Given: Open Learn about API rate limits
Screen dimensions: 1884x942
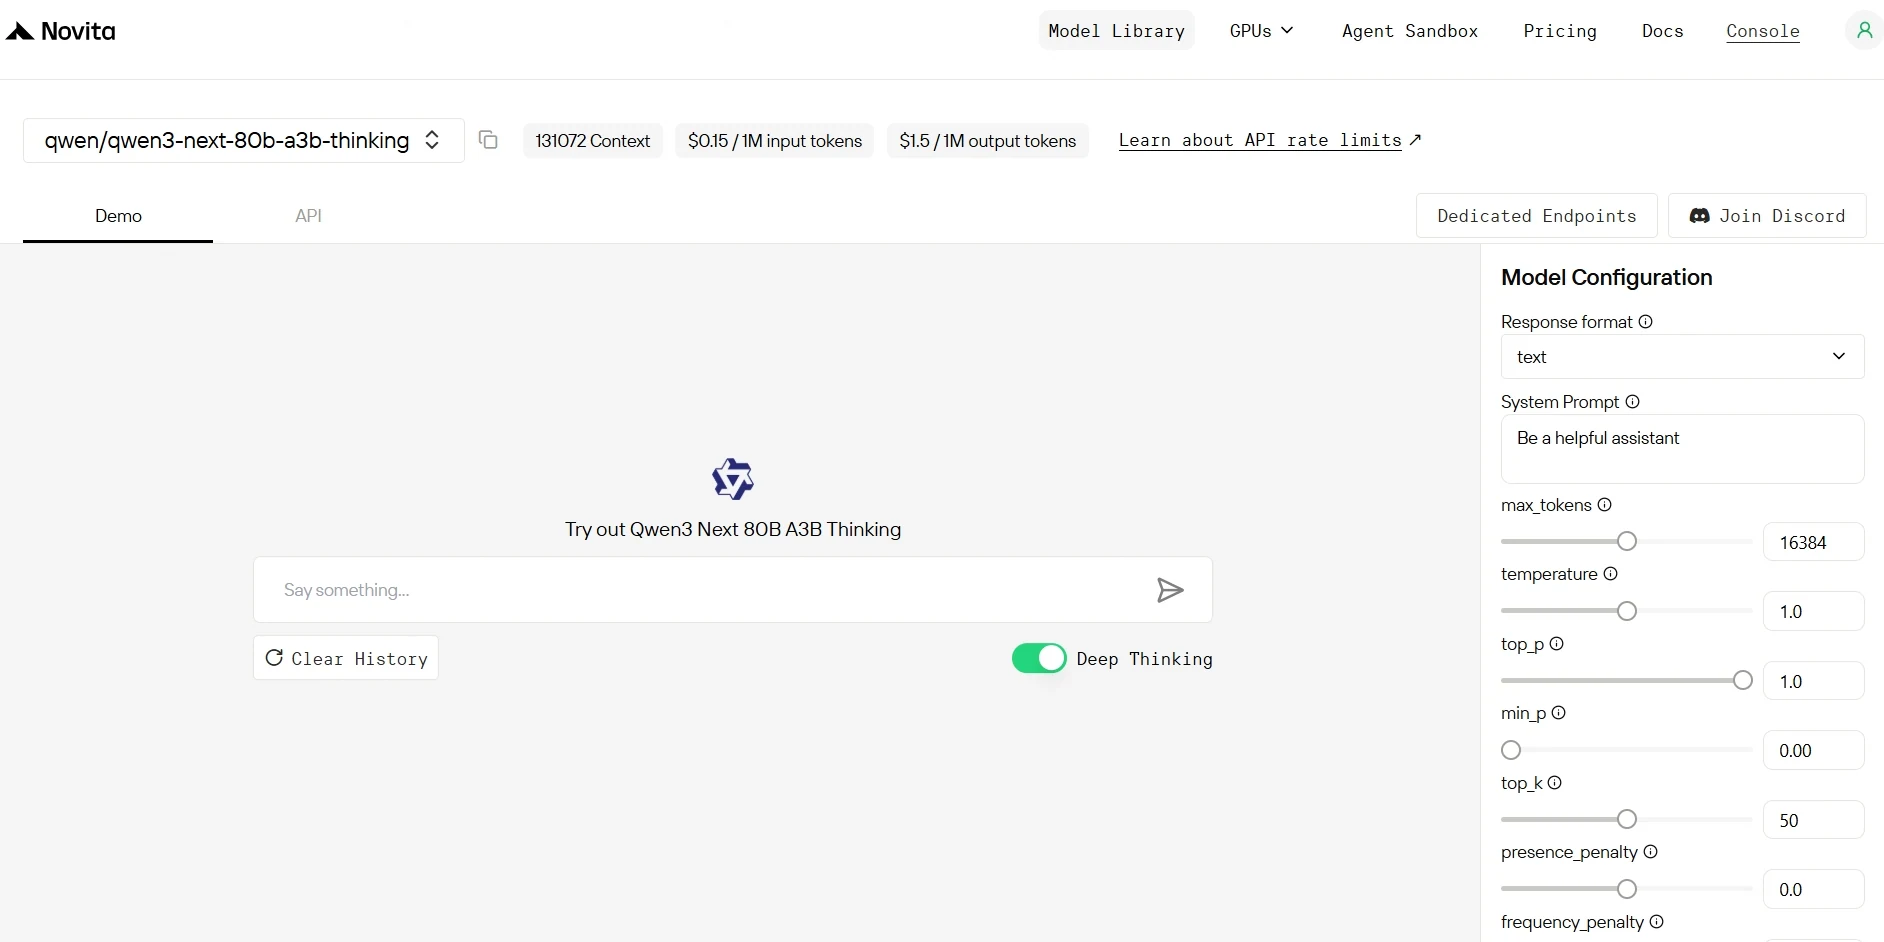Looking at the screenshot, I should 1270,140.
